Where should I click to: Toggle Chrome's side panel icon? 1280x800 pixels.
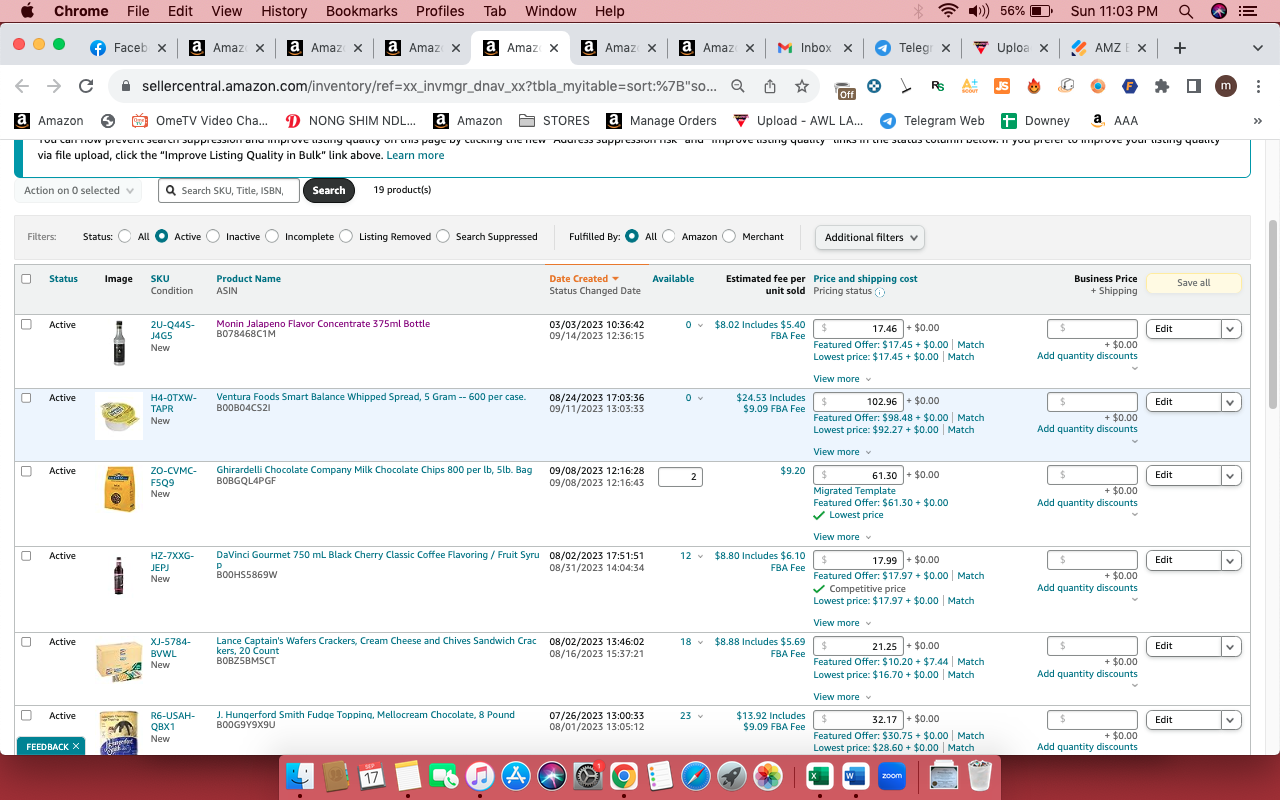click(1194, 86)
